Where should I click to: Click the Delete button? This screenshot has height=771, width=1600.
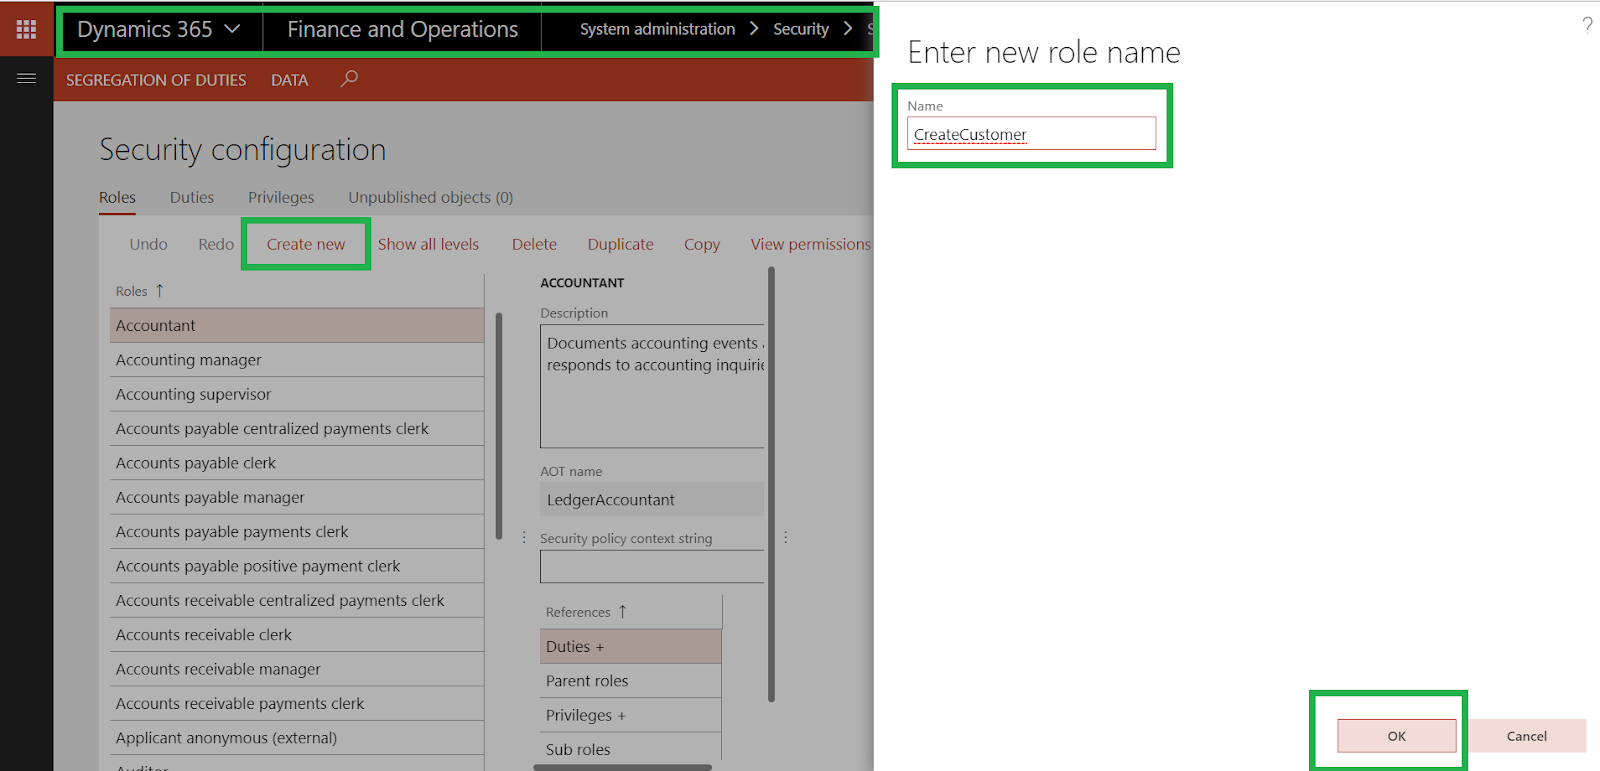pyautogui.click(x=534, y=244)
